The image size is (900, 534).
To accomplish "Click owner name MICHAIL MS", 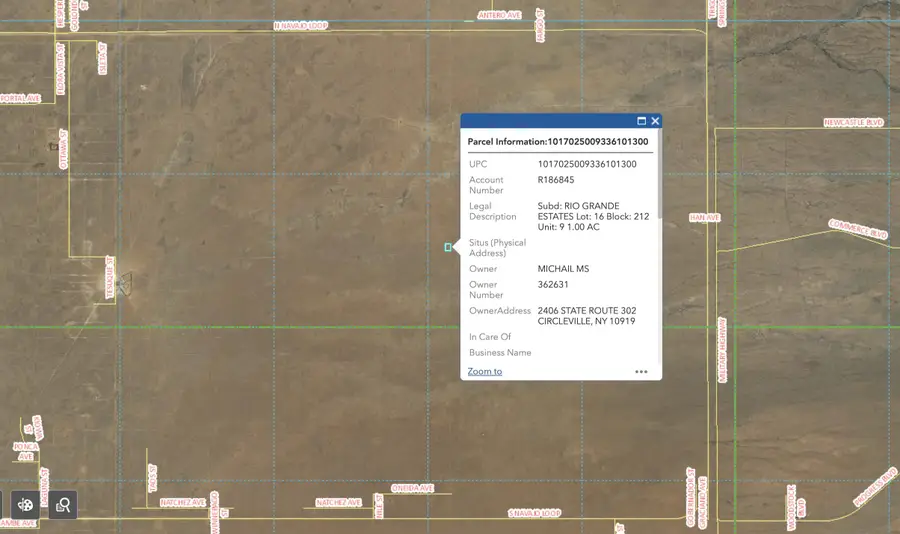I will (563, 269).
